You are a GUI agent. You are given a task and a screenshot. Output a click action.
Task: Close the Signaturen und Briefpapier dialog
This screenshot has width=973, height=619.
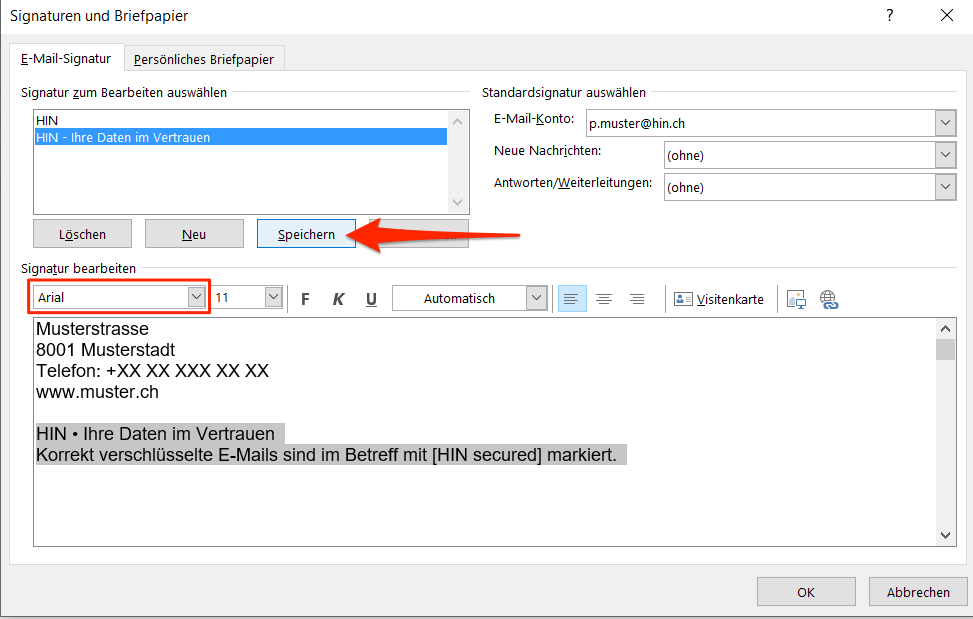pos(946,16)
